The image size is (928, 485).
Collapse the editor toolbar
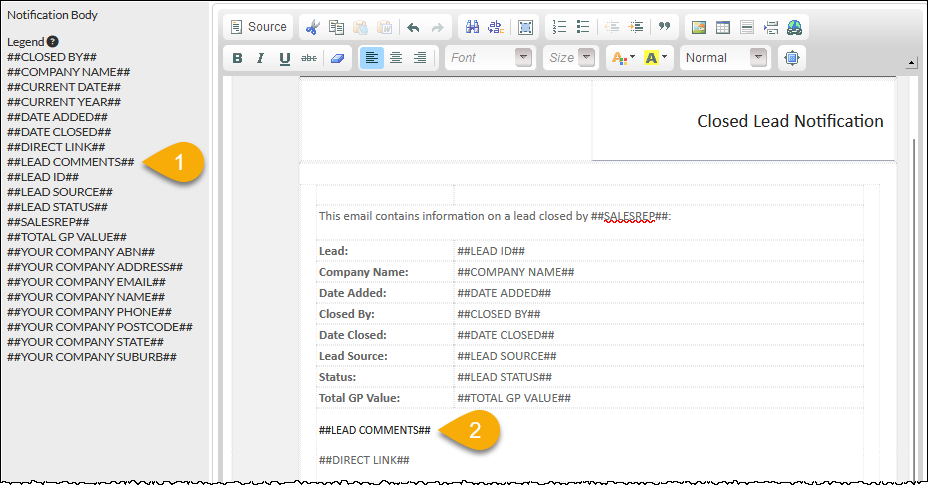click(x=911, y=62)
